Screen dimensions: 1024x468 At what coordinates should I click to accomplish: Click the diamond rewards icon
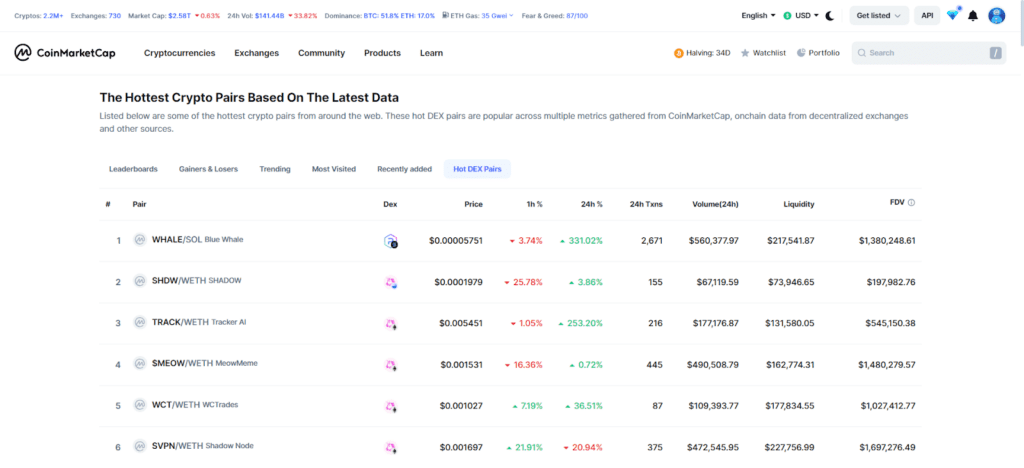pyautogui.click(x=952, y=15)
